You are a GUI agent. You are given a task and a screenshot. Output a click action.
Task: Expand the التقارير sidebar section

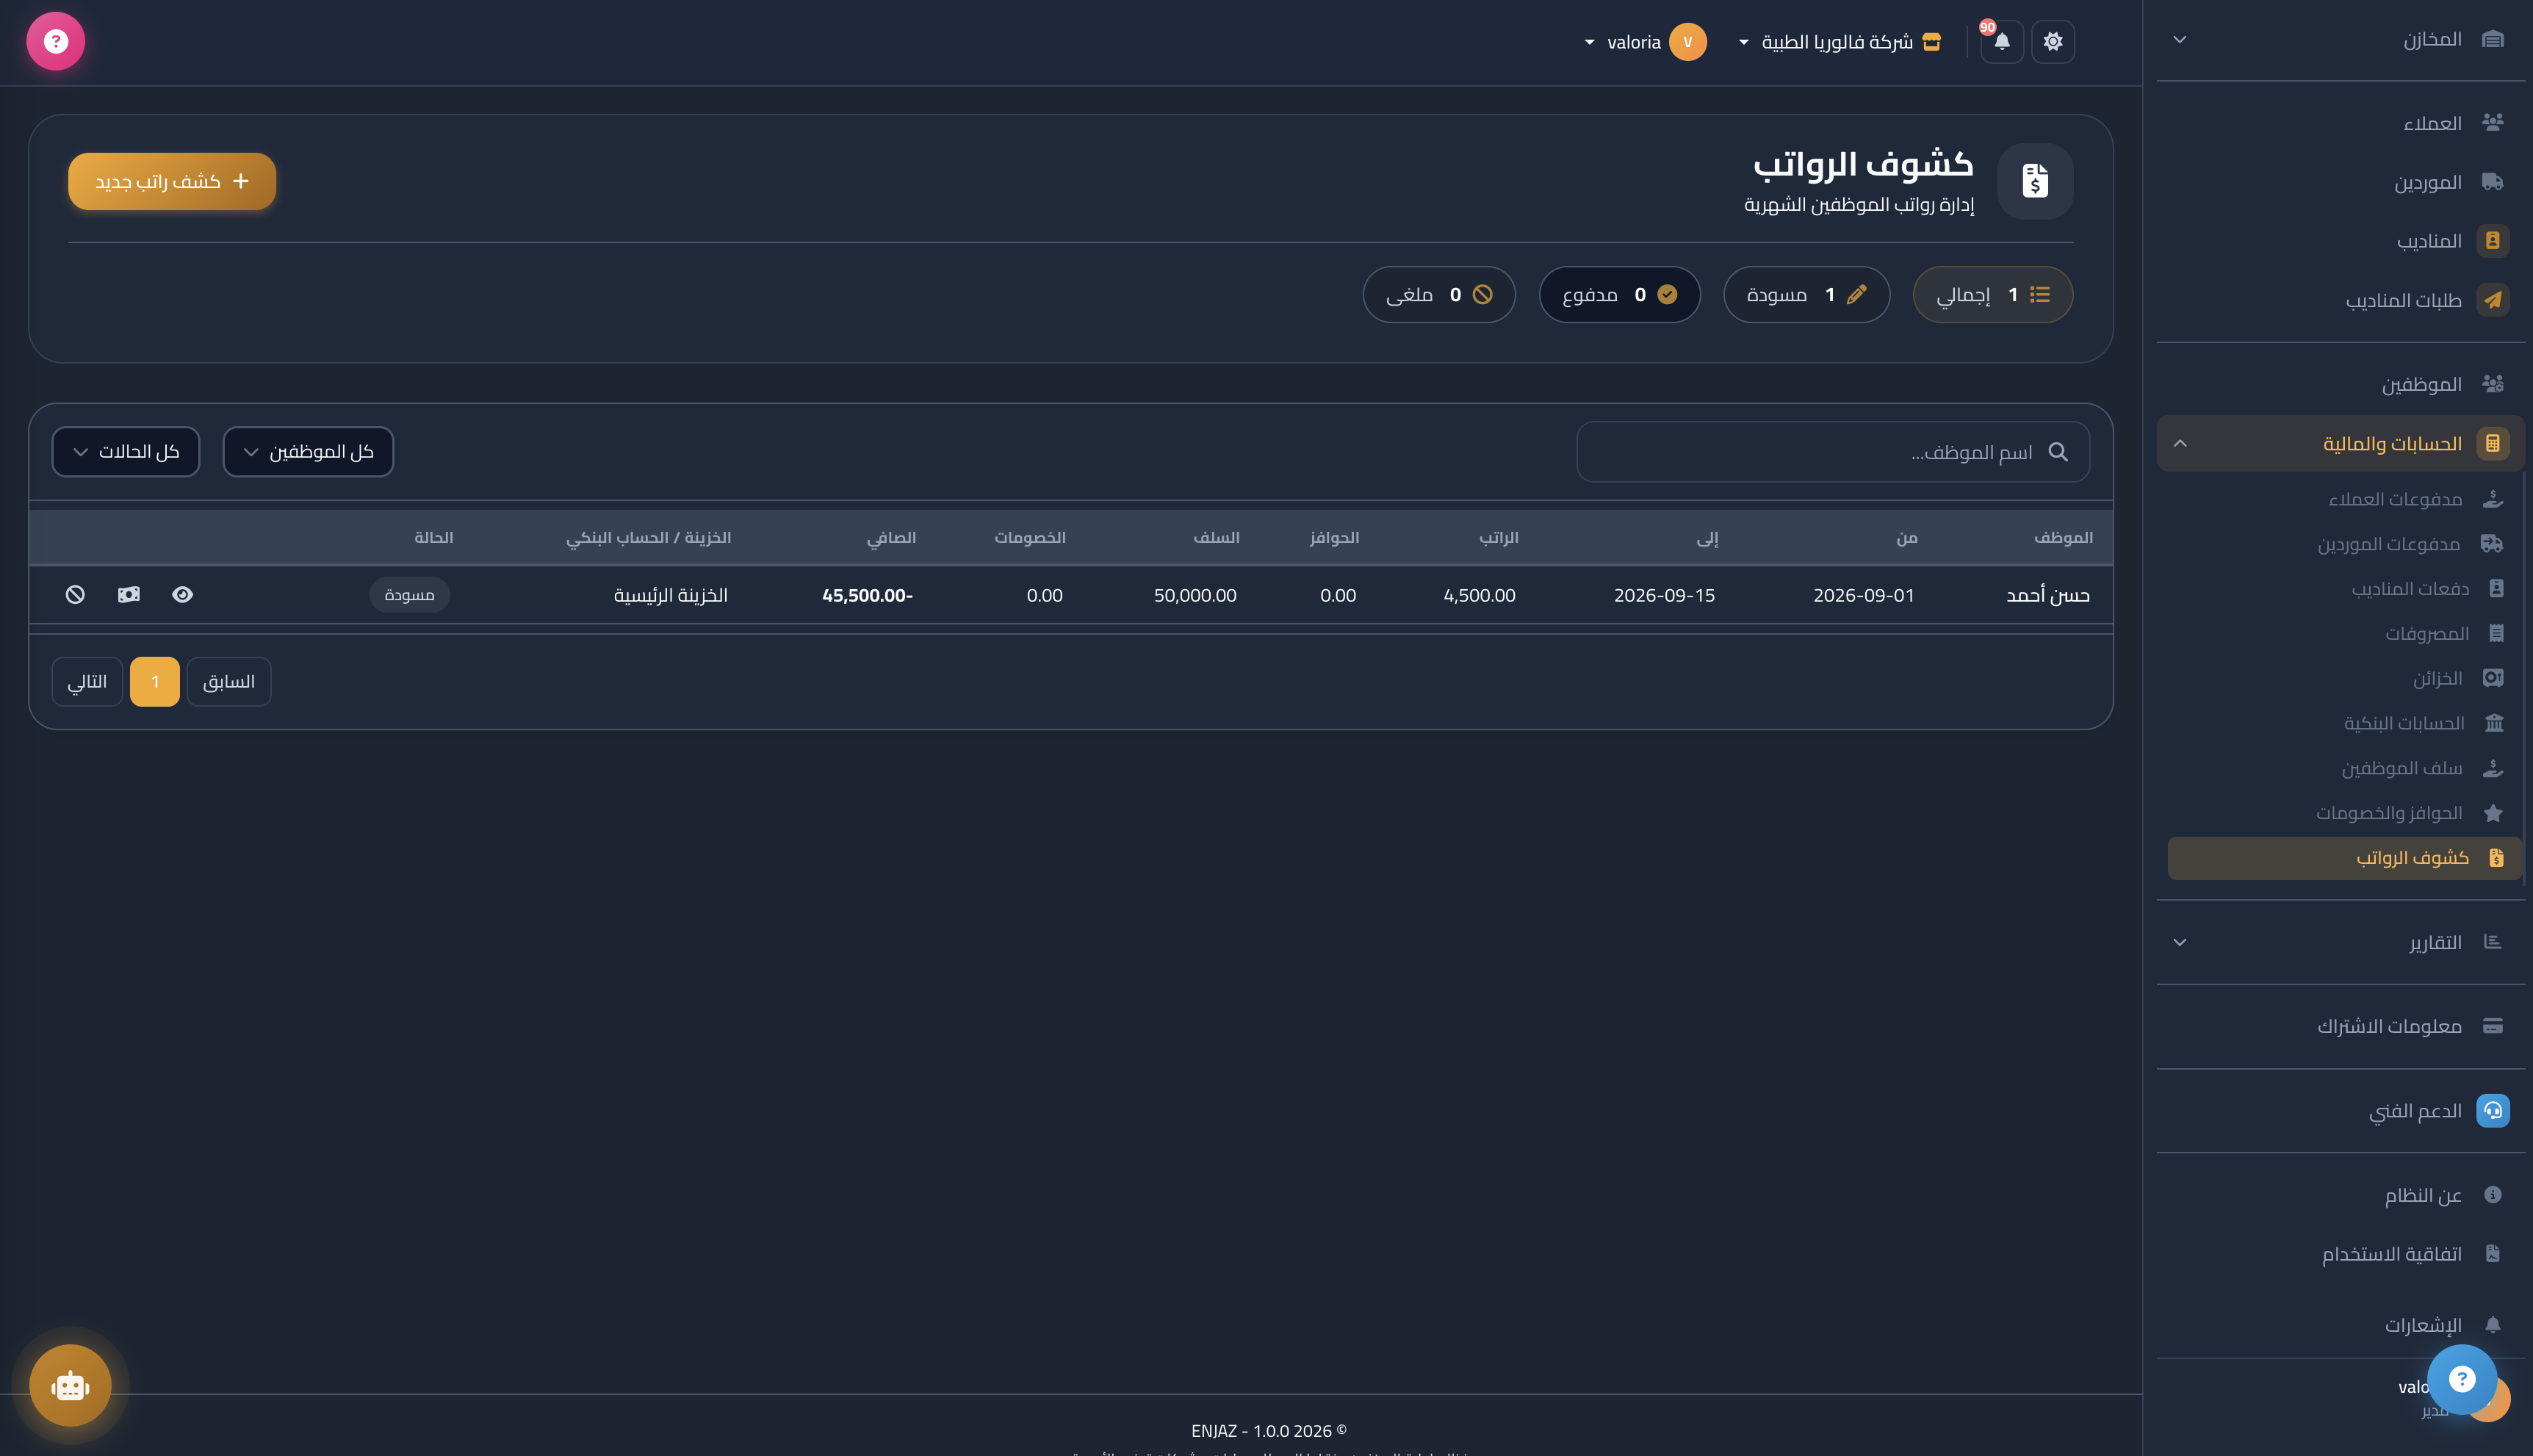[x=2340, y=942]
